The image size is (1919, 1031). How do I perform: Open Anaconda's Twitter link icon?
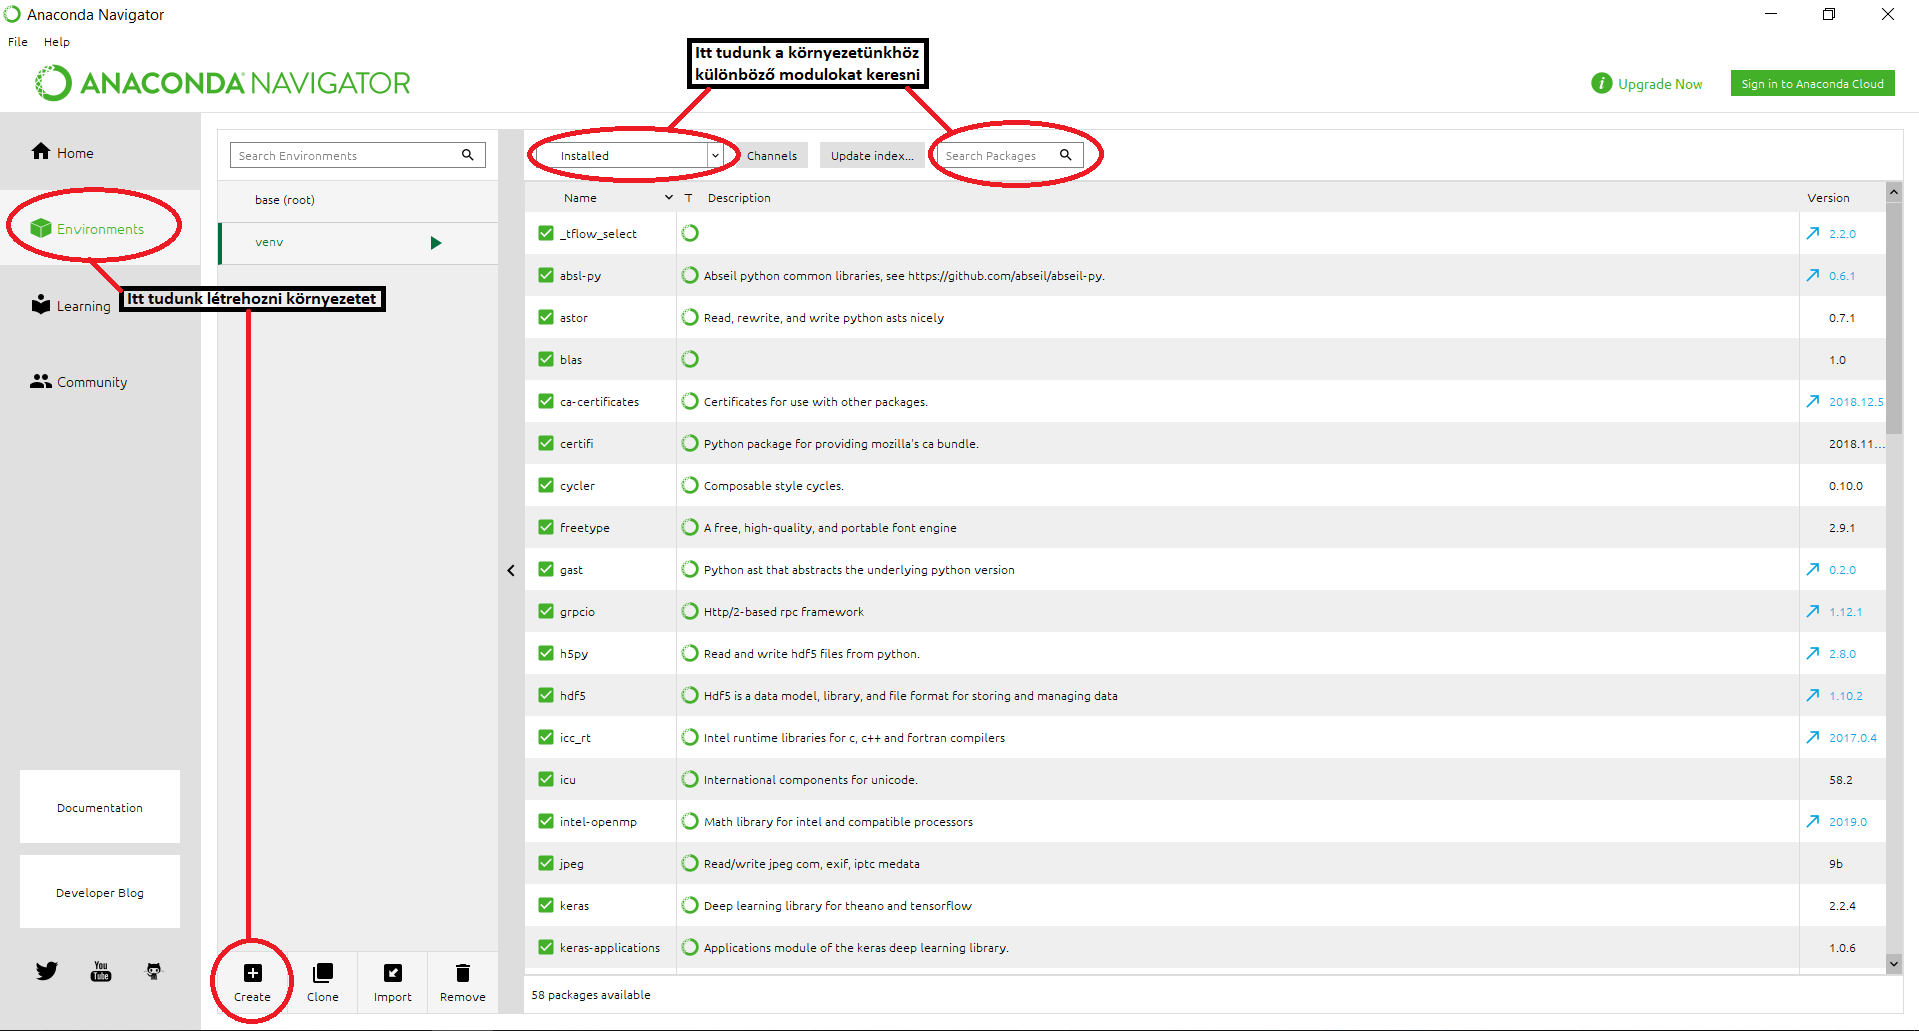coord(47,971)
